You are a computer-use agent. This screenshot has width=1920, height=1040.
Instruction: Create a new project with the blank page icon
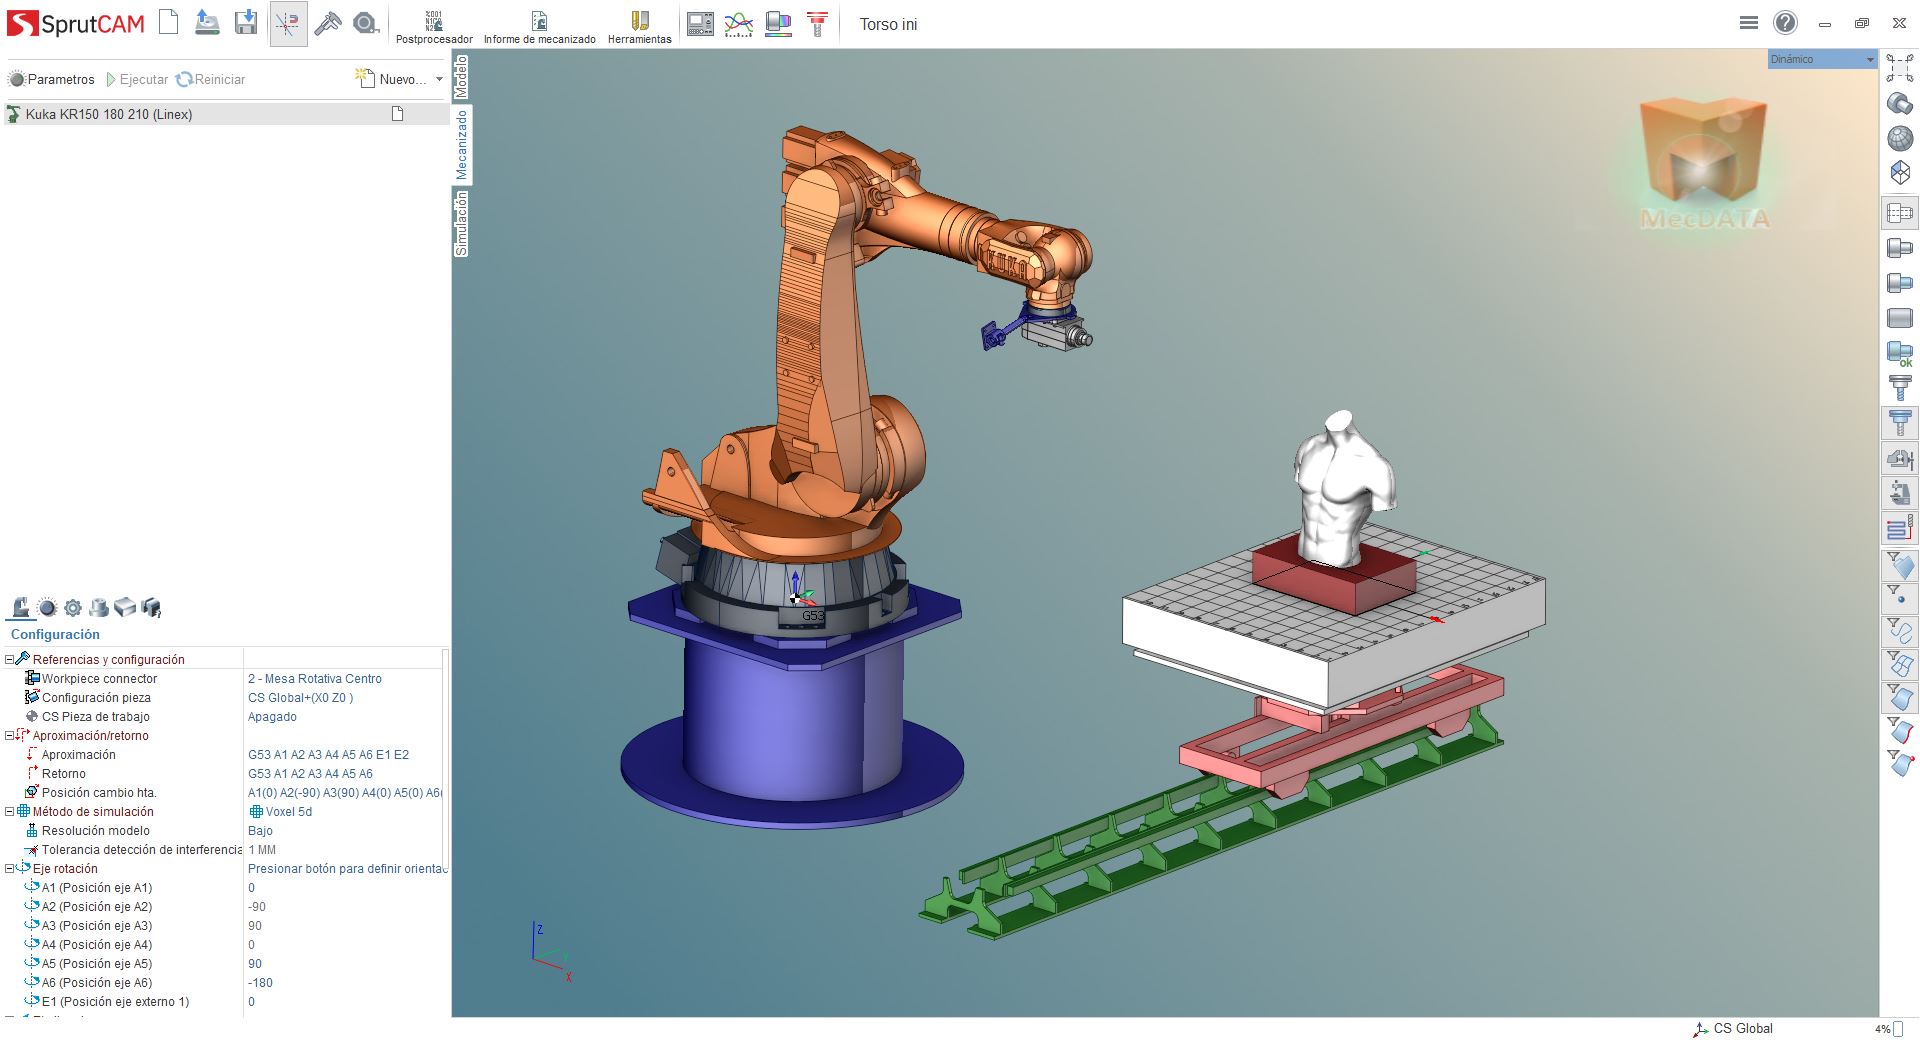[x=169, y=22]
